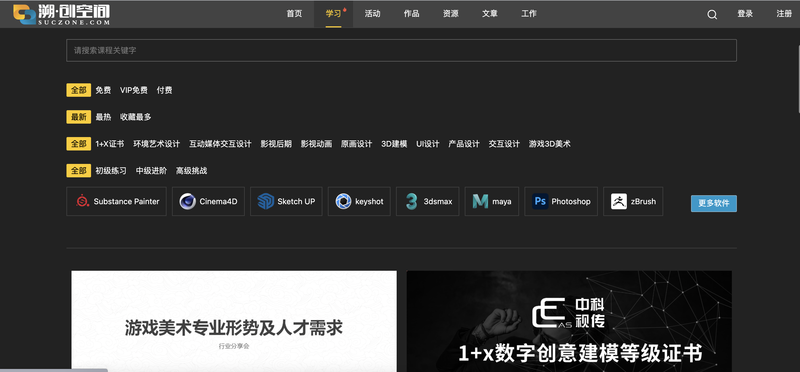
Task: Filter by 1+X证书 category
Action: click(110, 144)
